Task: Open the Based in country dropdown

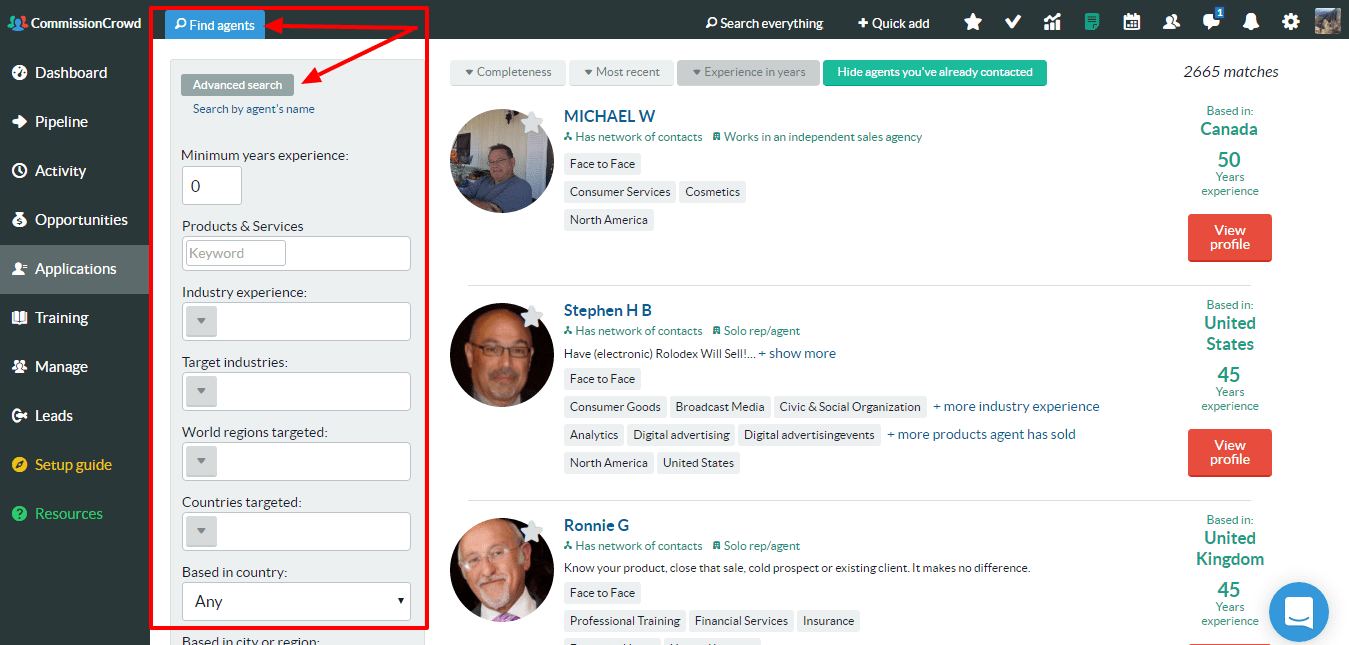Action: click(x=296, y=601)
